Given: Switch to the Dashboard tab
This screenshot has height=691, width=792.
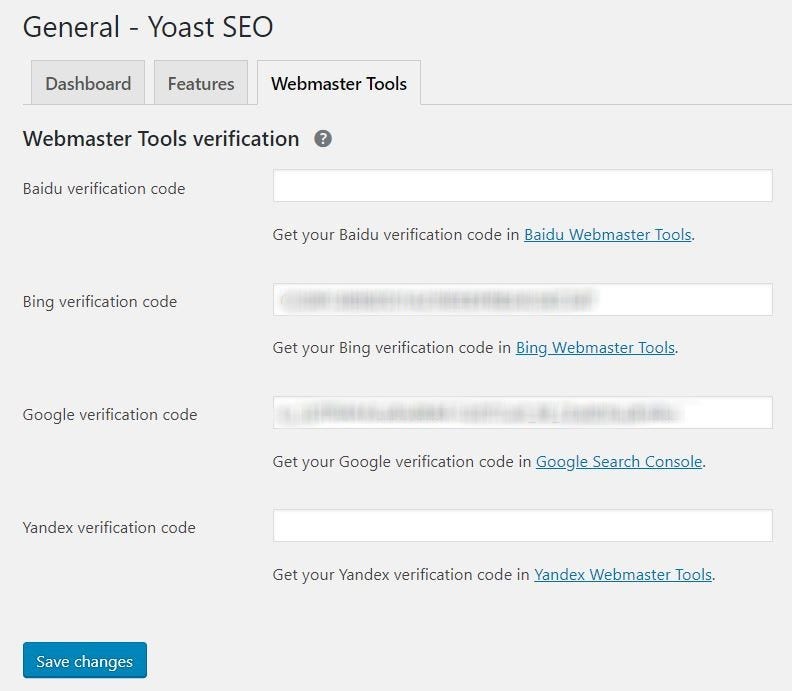Looking at the screenshot, I should click(88, 84).
